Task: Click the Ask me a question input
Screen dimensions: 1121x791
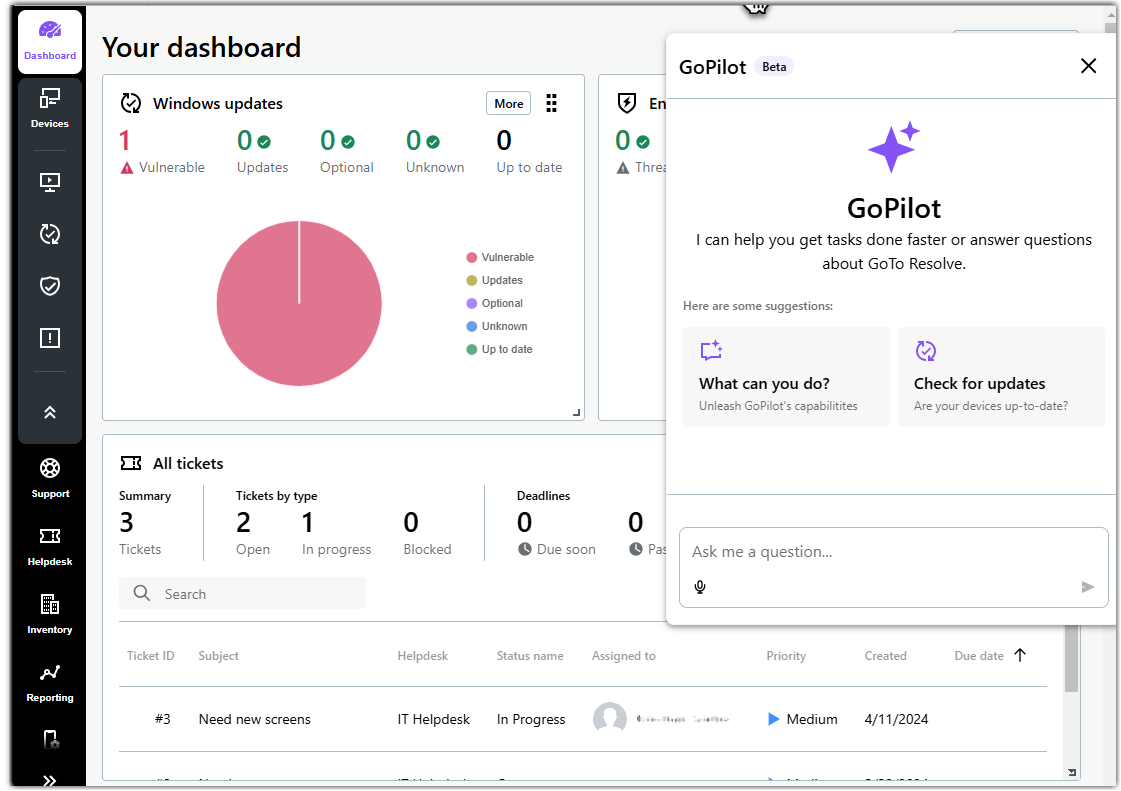Action: (x=894, y=551)
